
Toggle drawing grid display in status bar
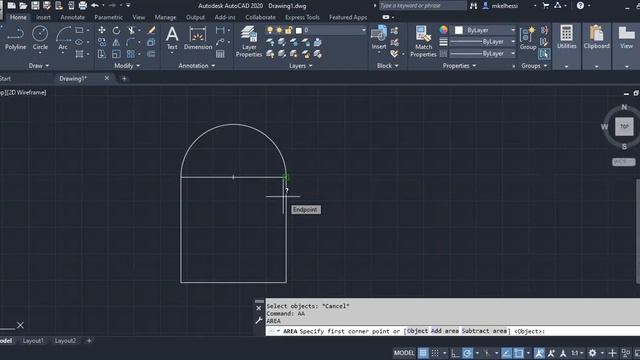pos(423,353)
